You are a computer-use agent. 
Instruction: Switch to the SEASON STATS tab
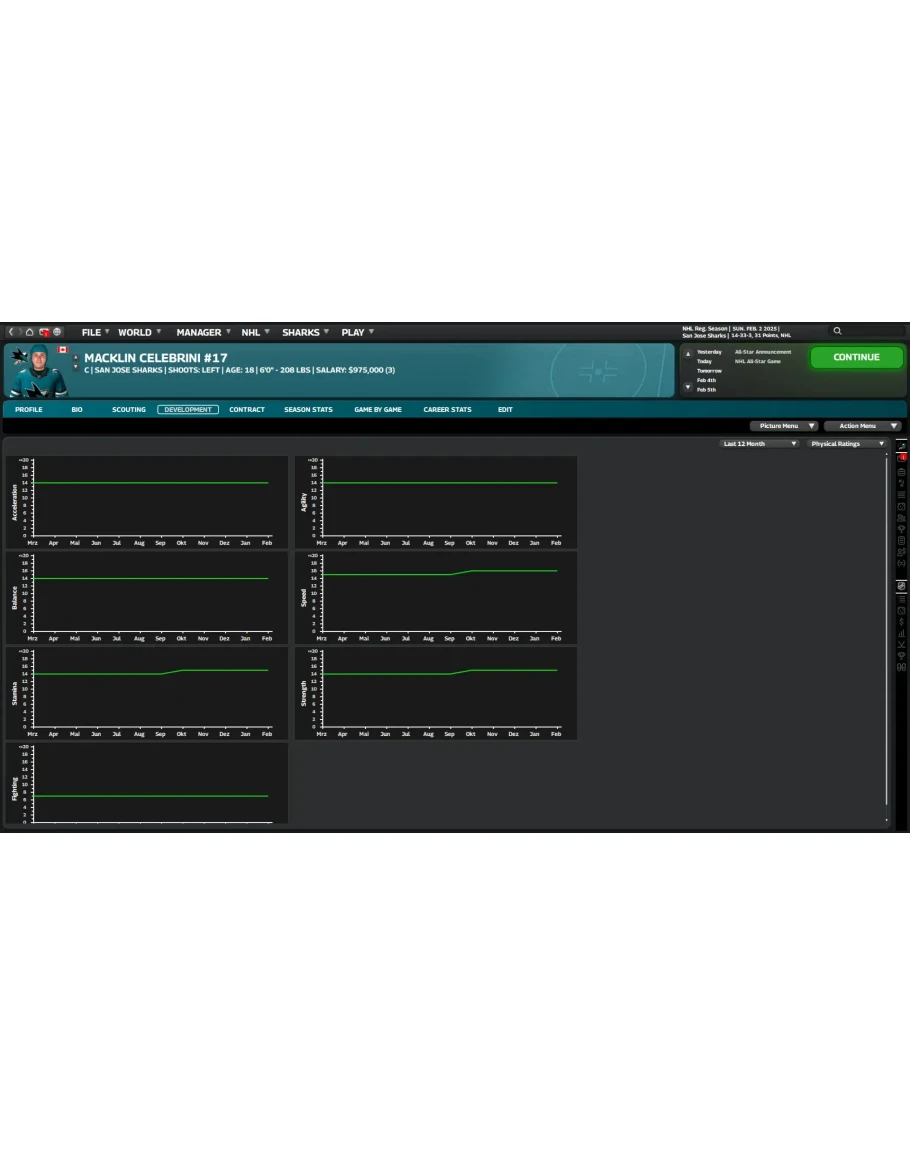[308, 410]
